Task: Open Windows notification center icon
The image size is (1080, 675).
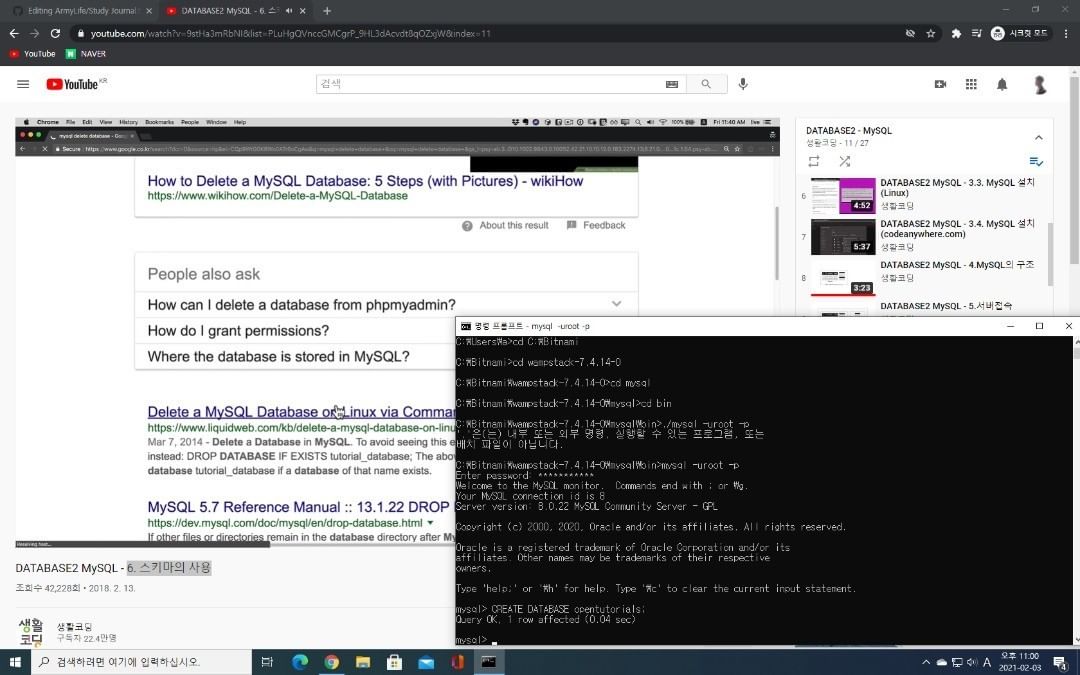Action: click(x=1061, y=663)
